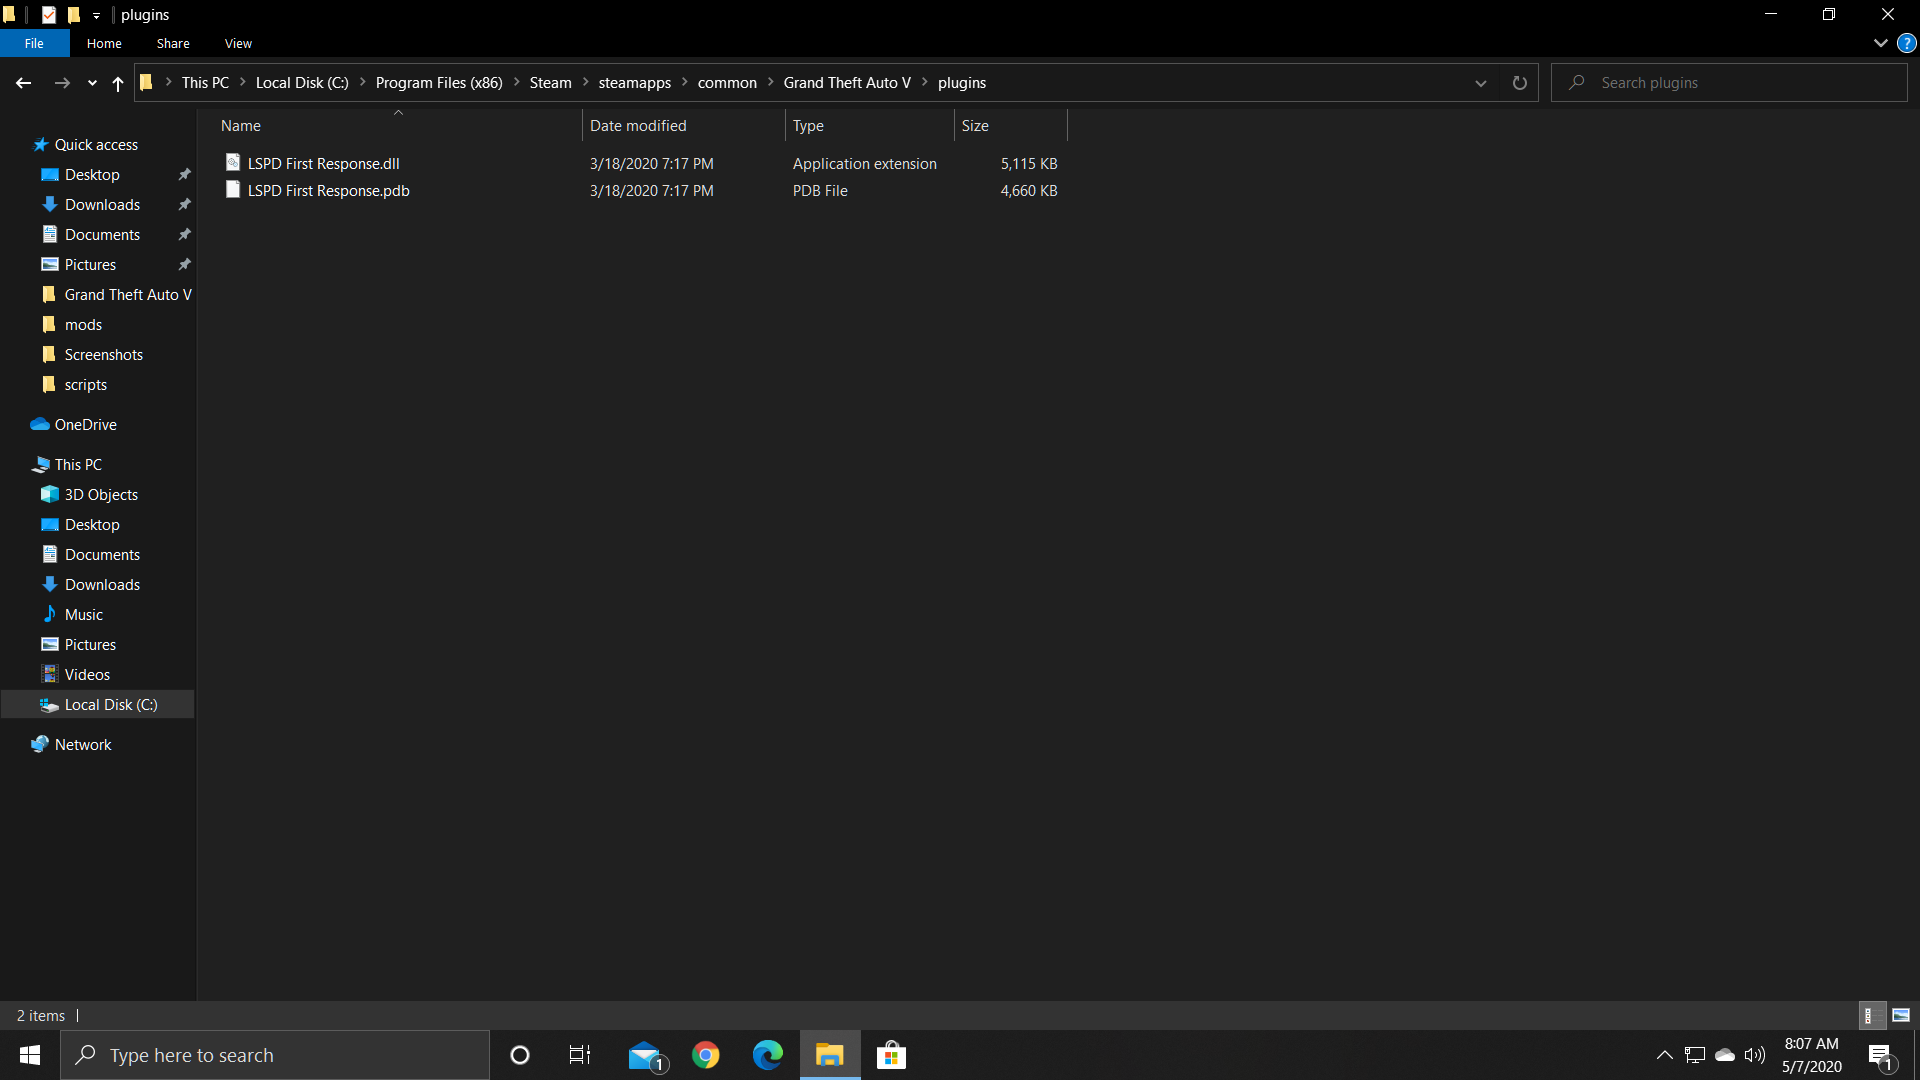Switch to large thumbnails view icon
Screen dimensions: 1920x1080
point(1901,1015)
